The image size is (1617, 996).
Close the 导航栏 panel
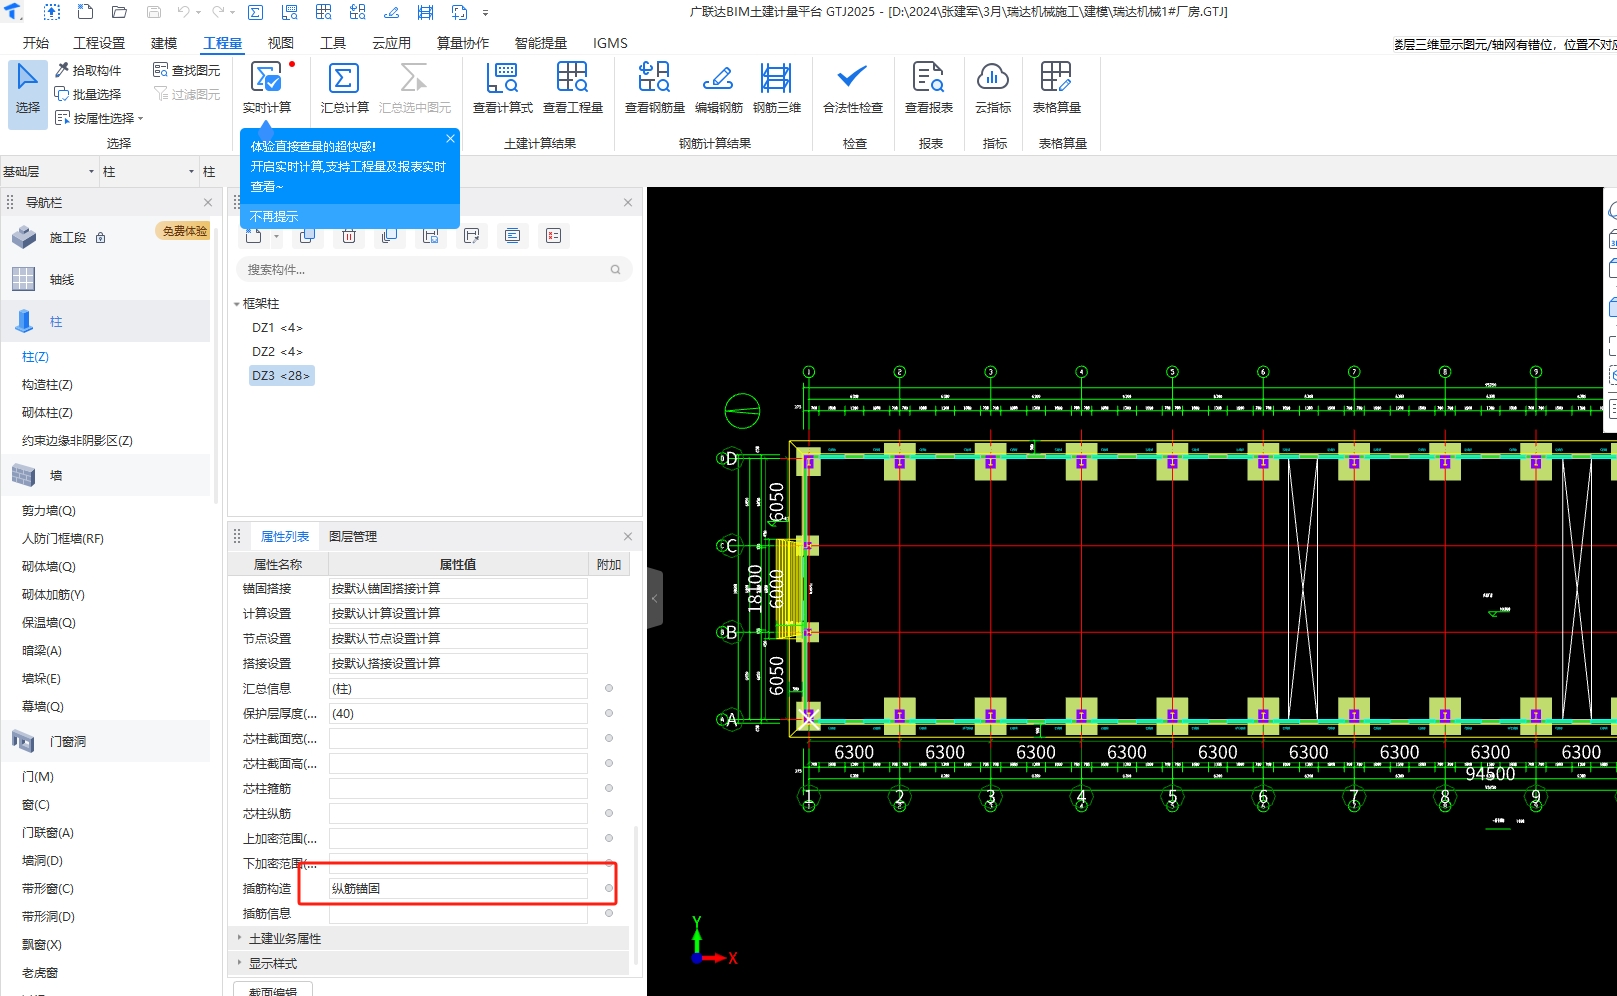208,202
